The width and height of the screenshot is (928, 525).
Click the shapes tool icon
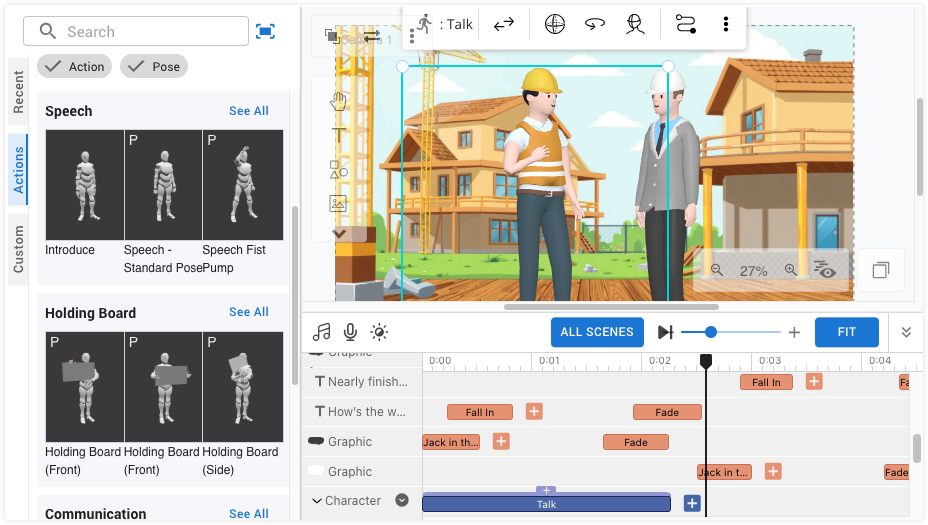pyautogui.click(x=339, y=169)
